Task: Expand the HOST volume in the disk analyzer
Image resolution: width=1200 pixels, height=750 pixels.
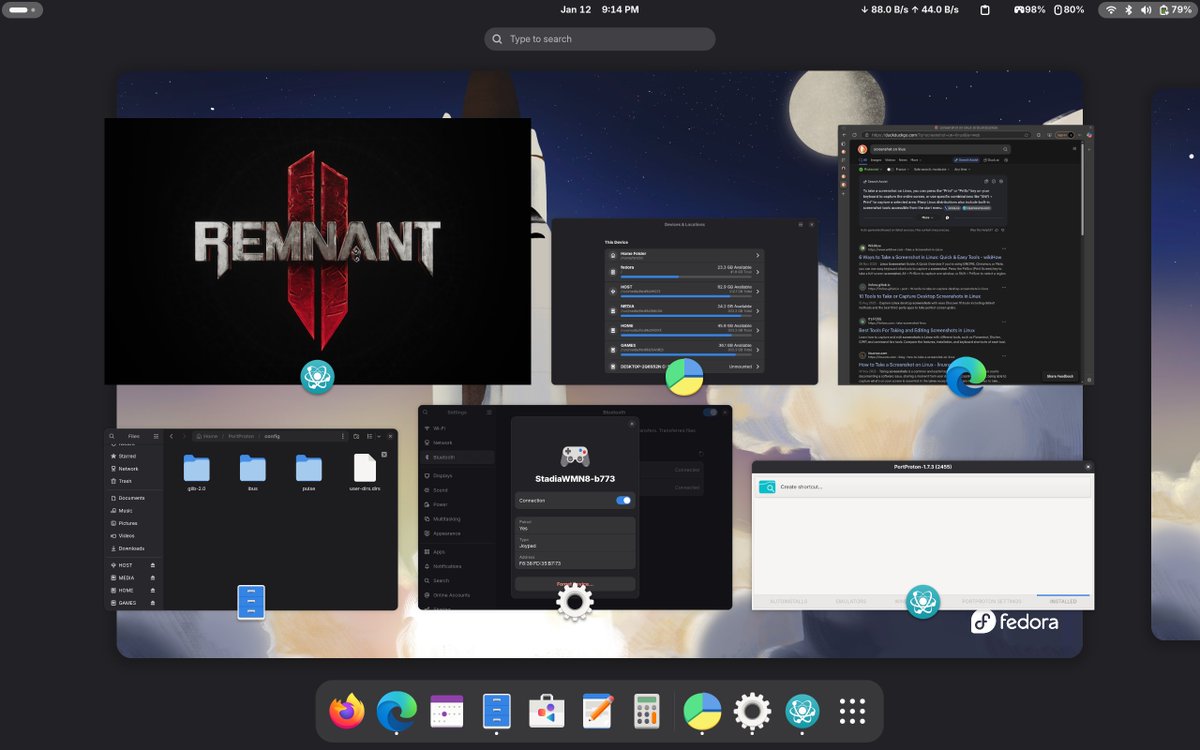Action: (x=685, y=289)
